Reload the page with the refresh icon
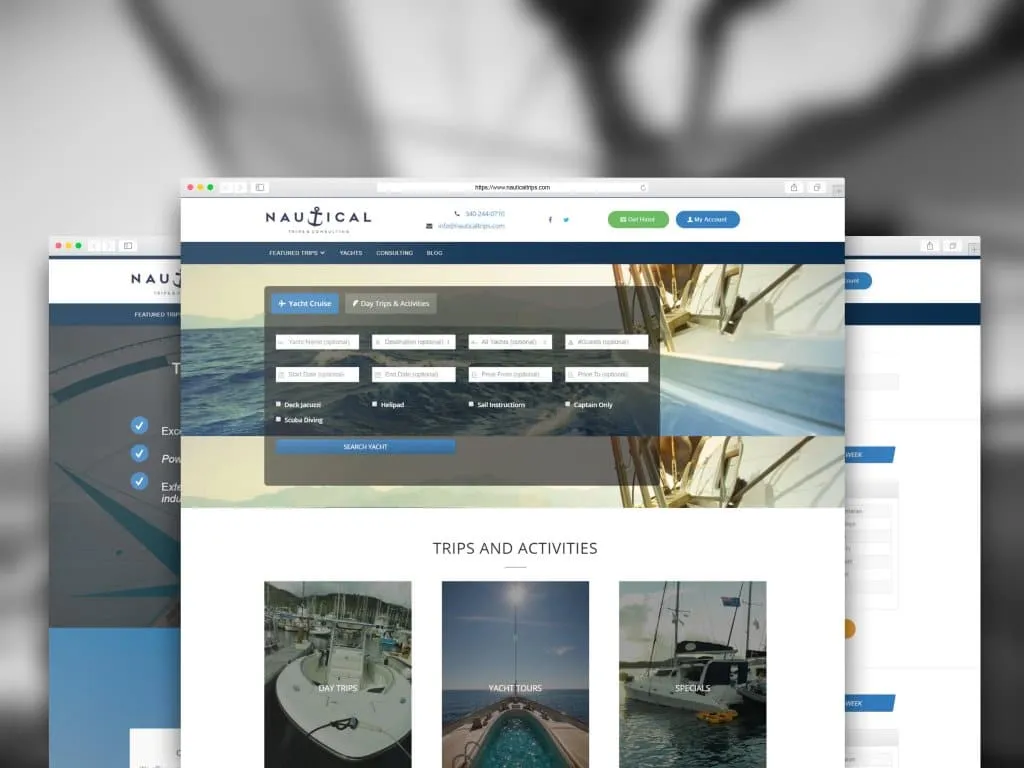 (x=643, y=187)
